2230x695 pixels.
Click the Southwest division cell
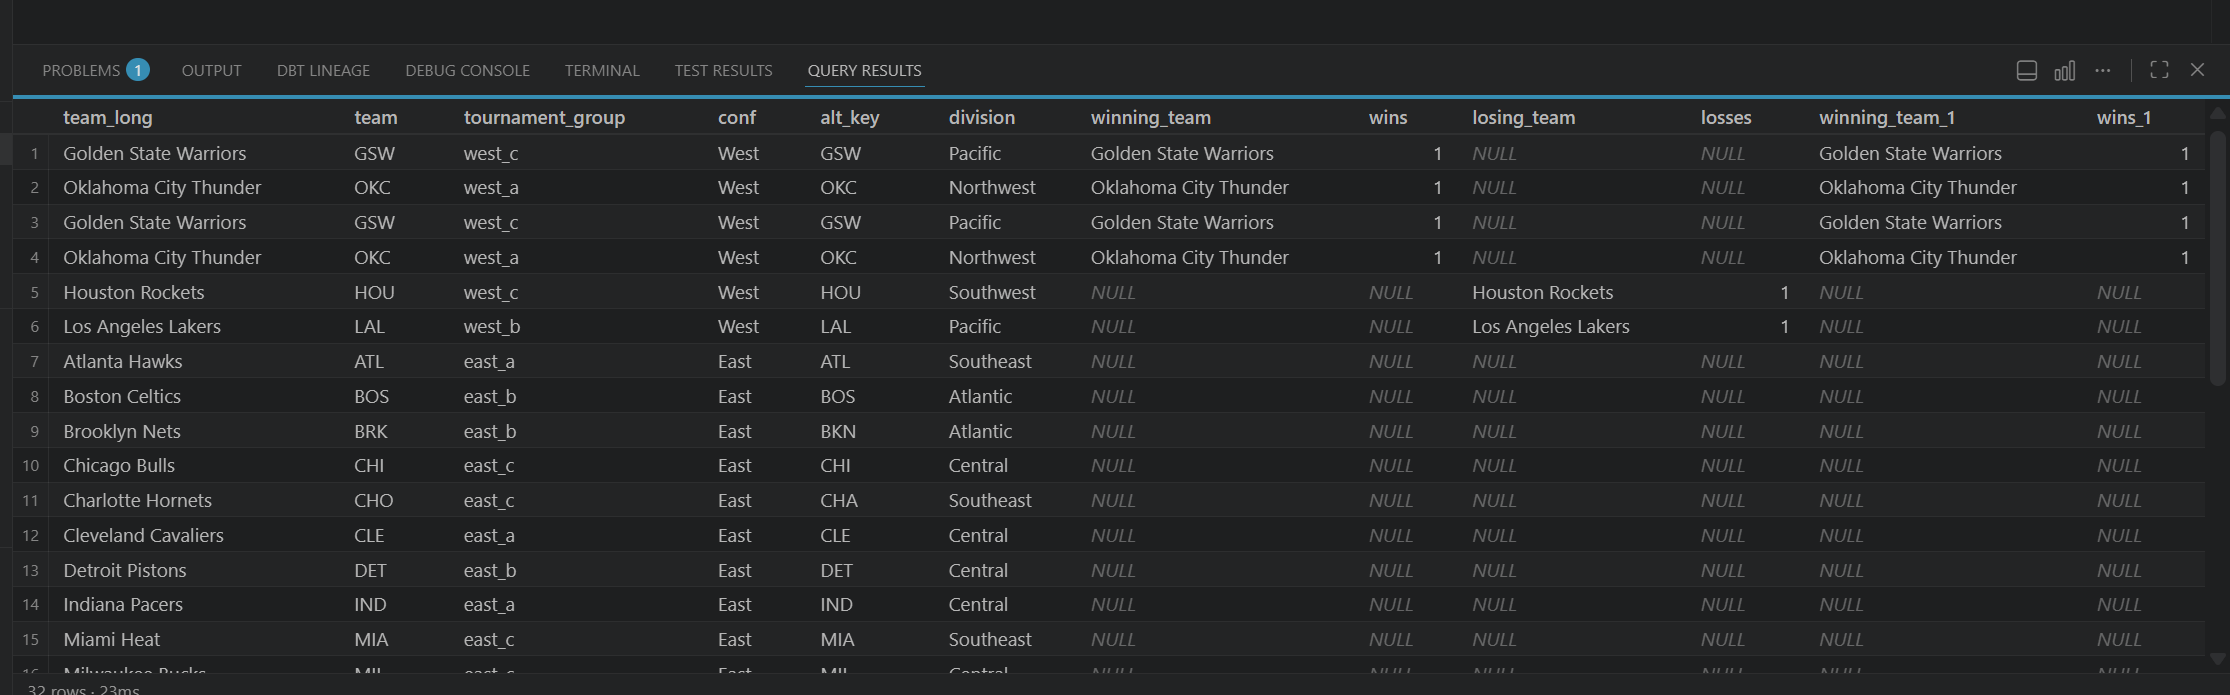[x=992, y=292]
